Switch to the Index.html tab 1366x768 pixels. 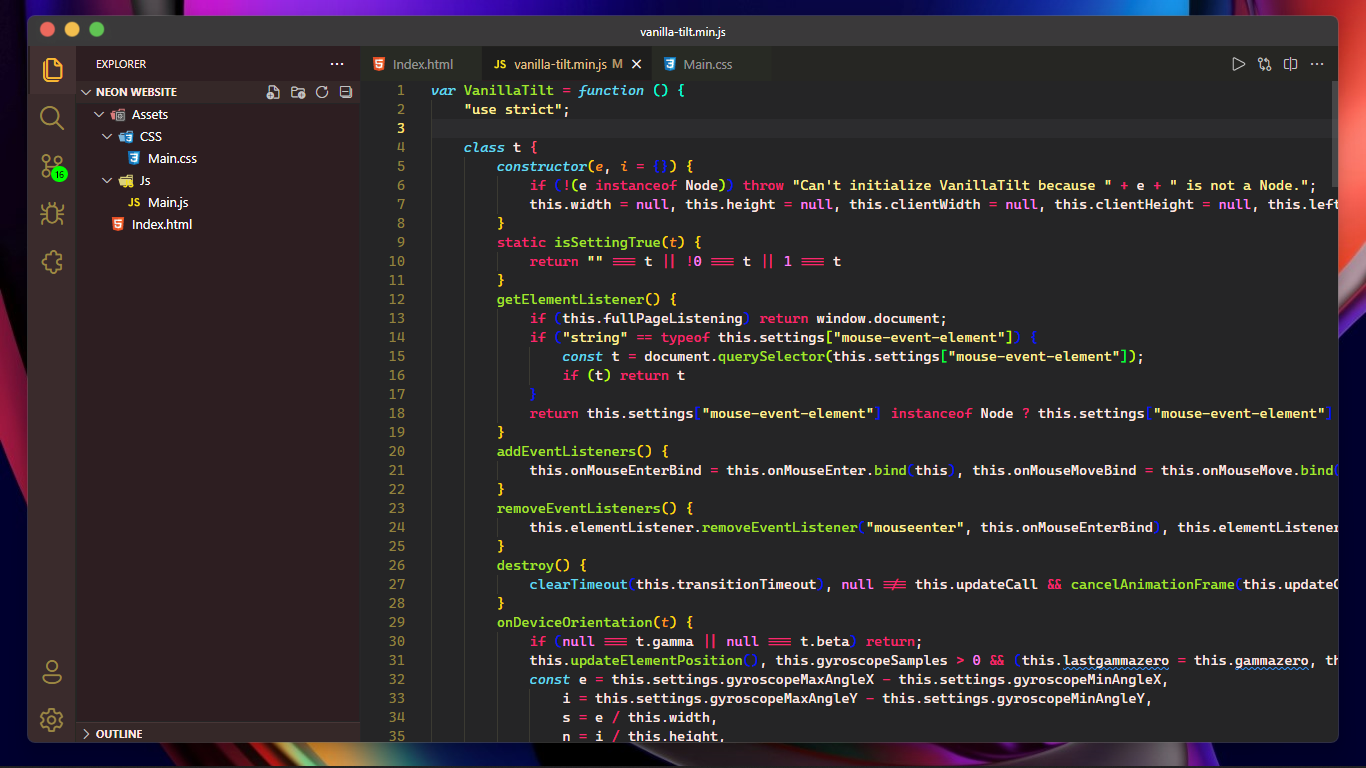(423, 64)
